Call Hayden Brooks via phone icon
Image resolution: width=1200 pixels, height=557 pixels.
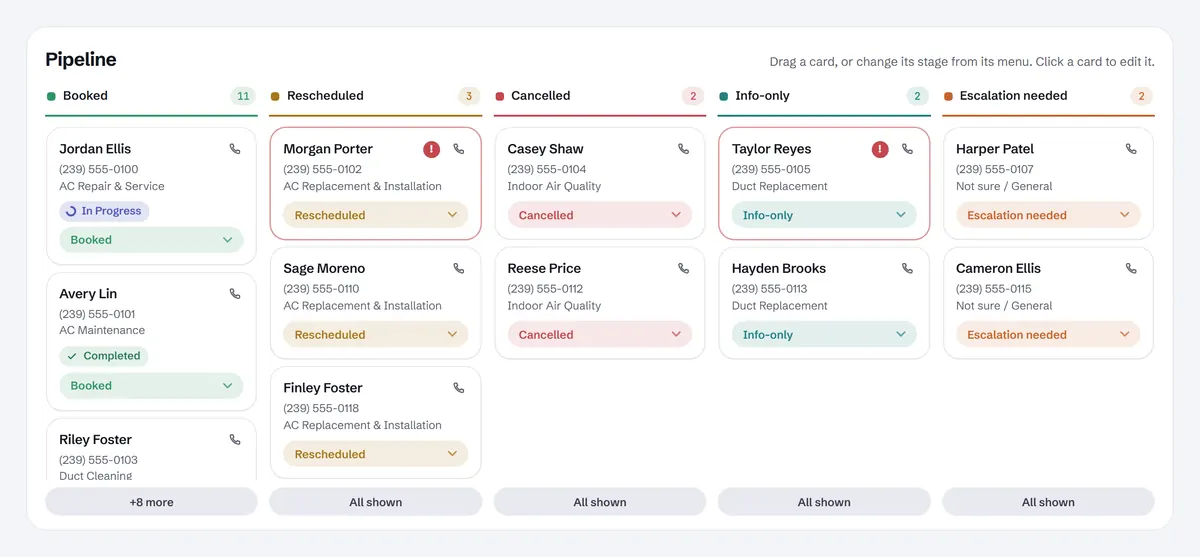[908, 269]
